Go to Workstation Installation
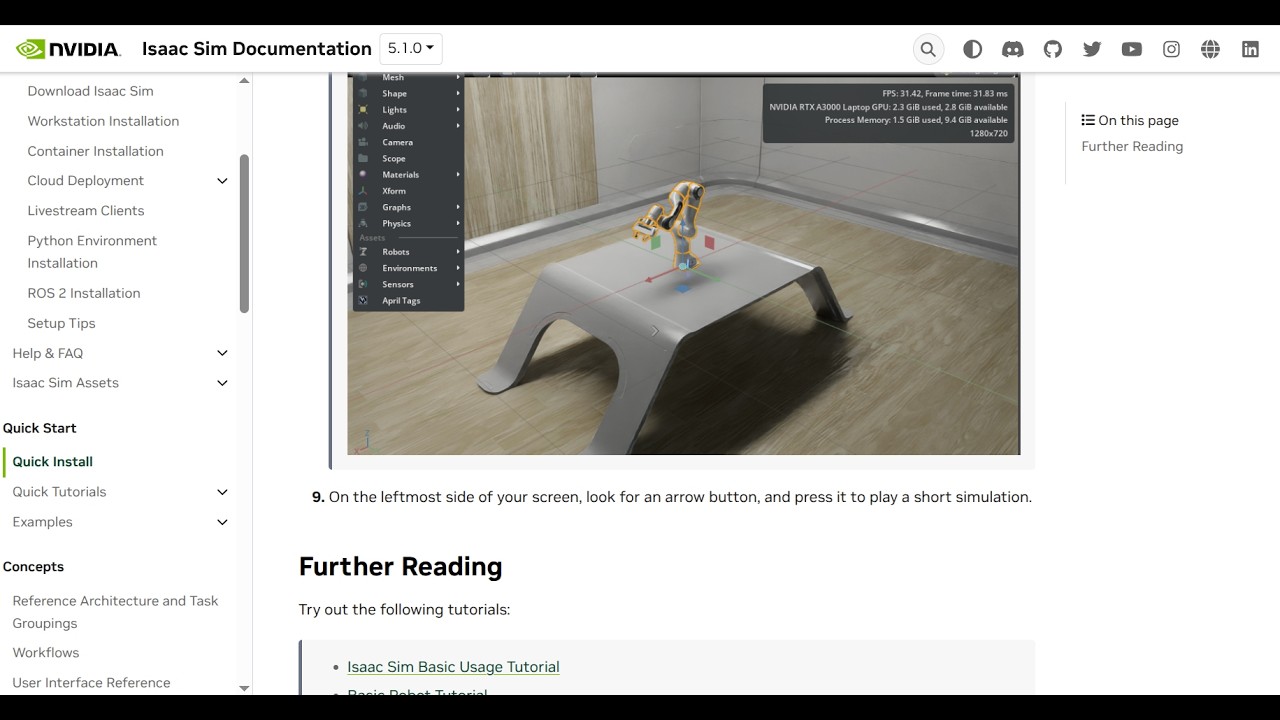Image resolution: width=1280 pixels, height=720 pixels. (x=104, y=121)
